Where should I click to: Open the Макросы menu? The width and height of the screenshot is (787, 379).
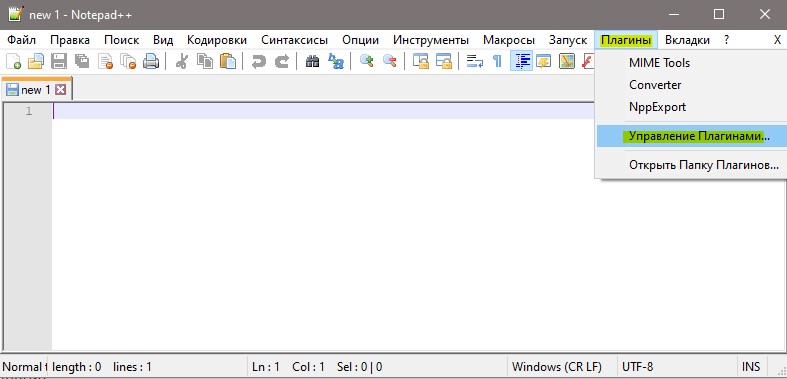509,40
